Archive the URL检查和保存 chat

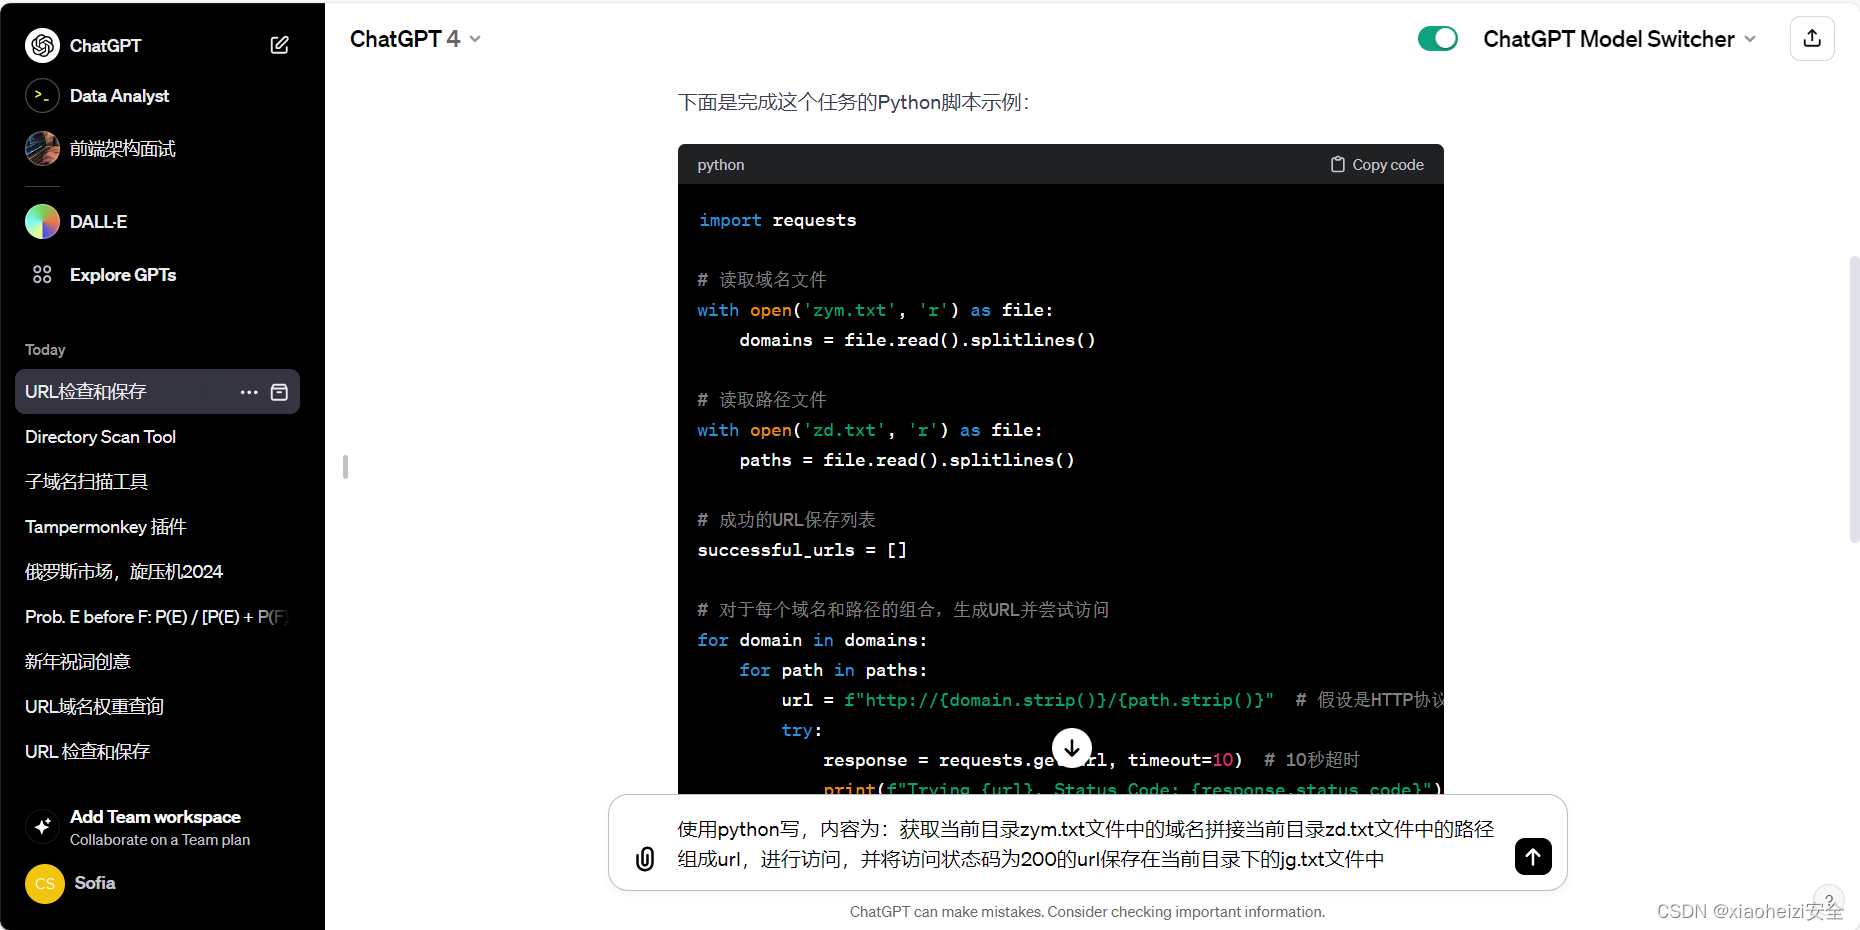point(280,392)
